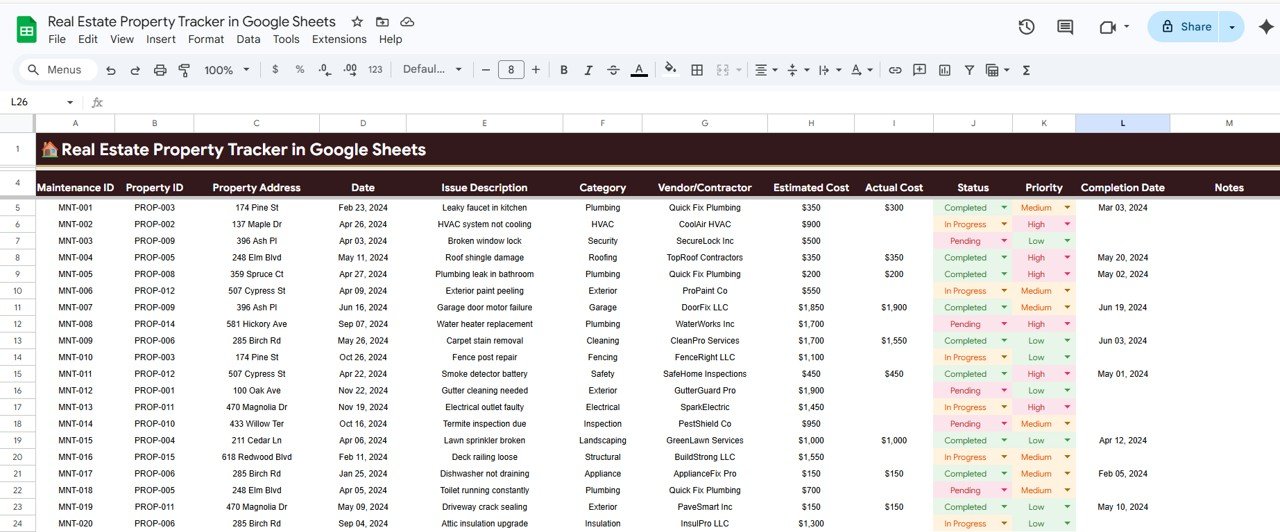Select cell '507 Cypress St' for MNT-006
Image resolution: width=1280 pixels, height=532 pixels.
[256, 290]
